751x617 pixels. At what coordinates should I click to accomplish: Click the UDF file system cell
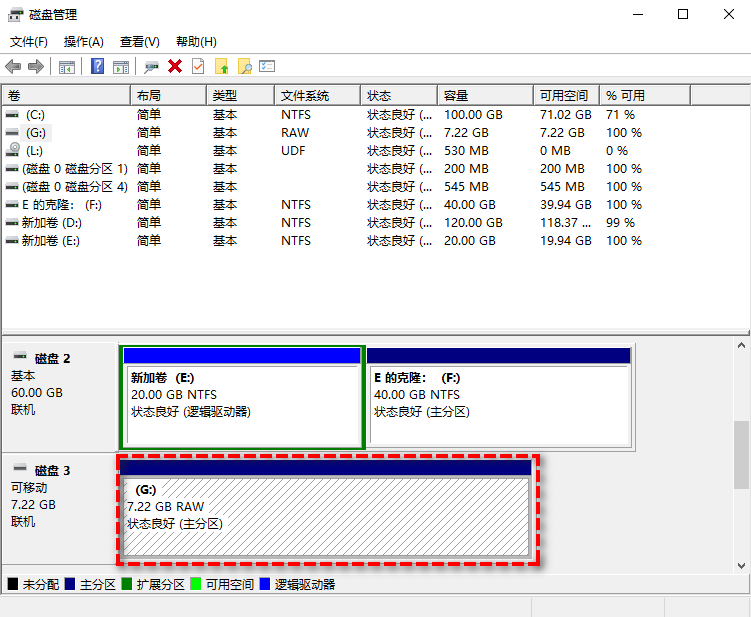[x=293, y=151]
